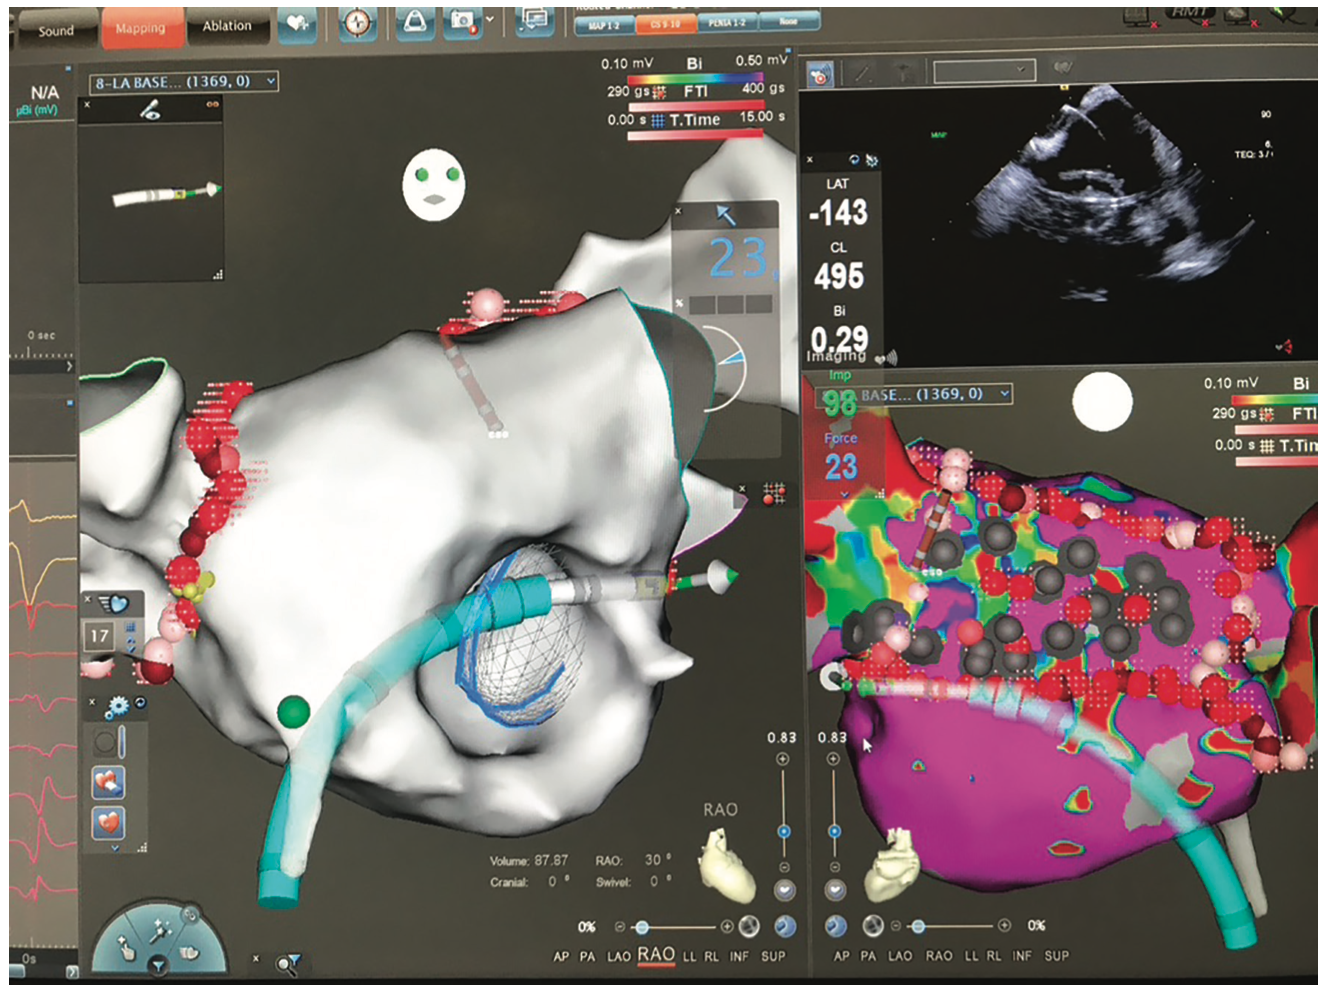1326x994 pixels.
Task: Switch to the Ablation tab
Action: pyautogui.click(x=227, y=27)
